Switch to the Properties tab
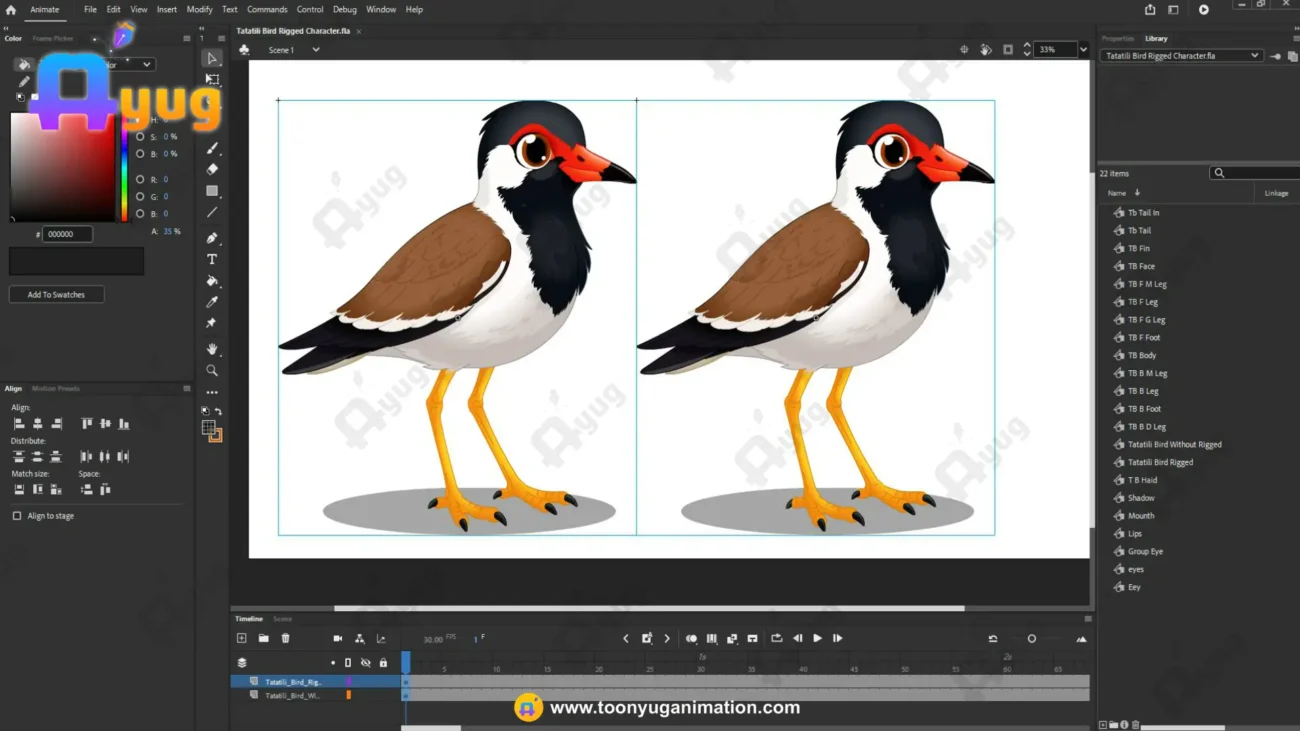Viewport: 1300px width, 731px height. click(1118, 38)
